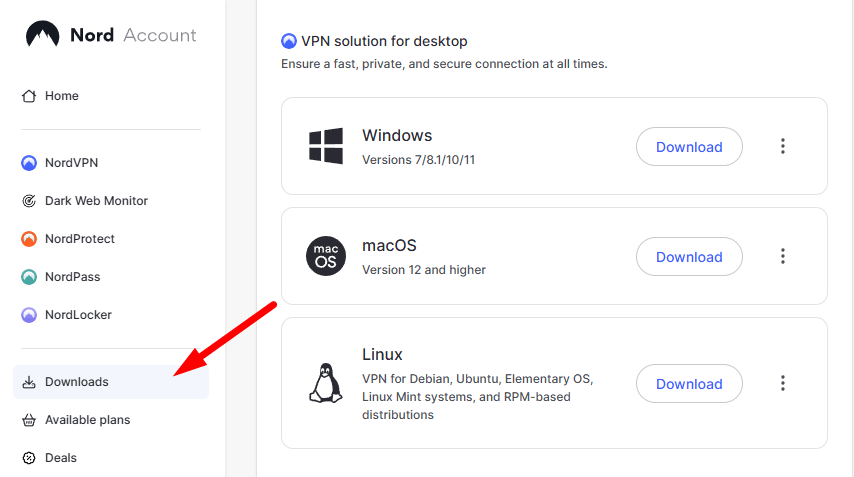Image resolution: width=854 pixels, height=477 pixels.
Task: Click the NordProtect sidebar icon
Action: pos(29,239)
